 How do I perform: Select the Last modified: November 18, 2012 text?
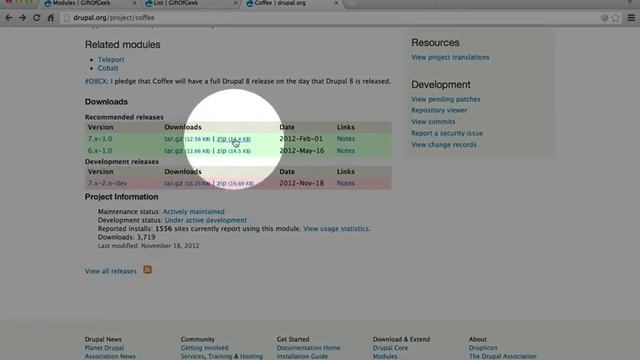149,246
